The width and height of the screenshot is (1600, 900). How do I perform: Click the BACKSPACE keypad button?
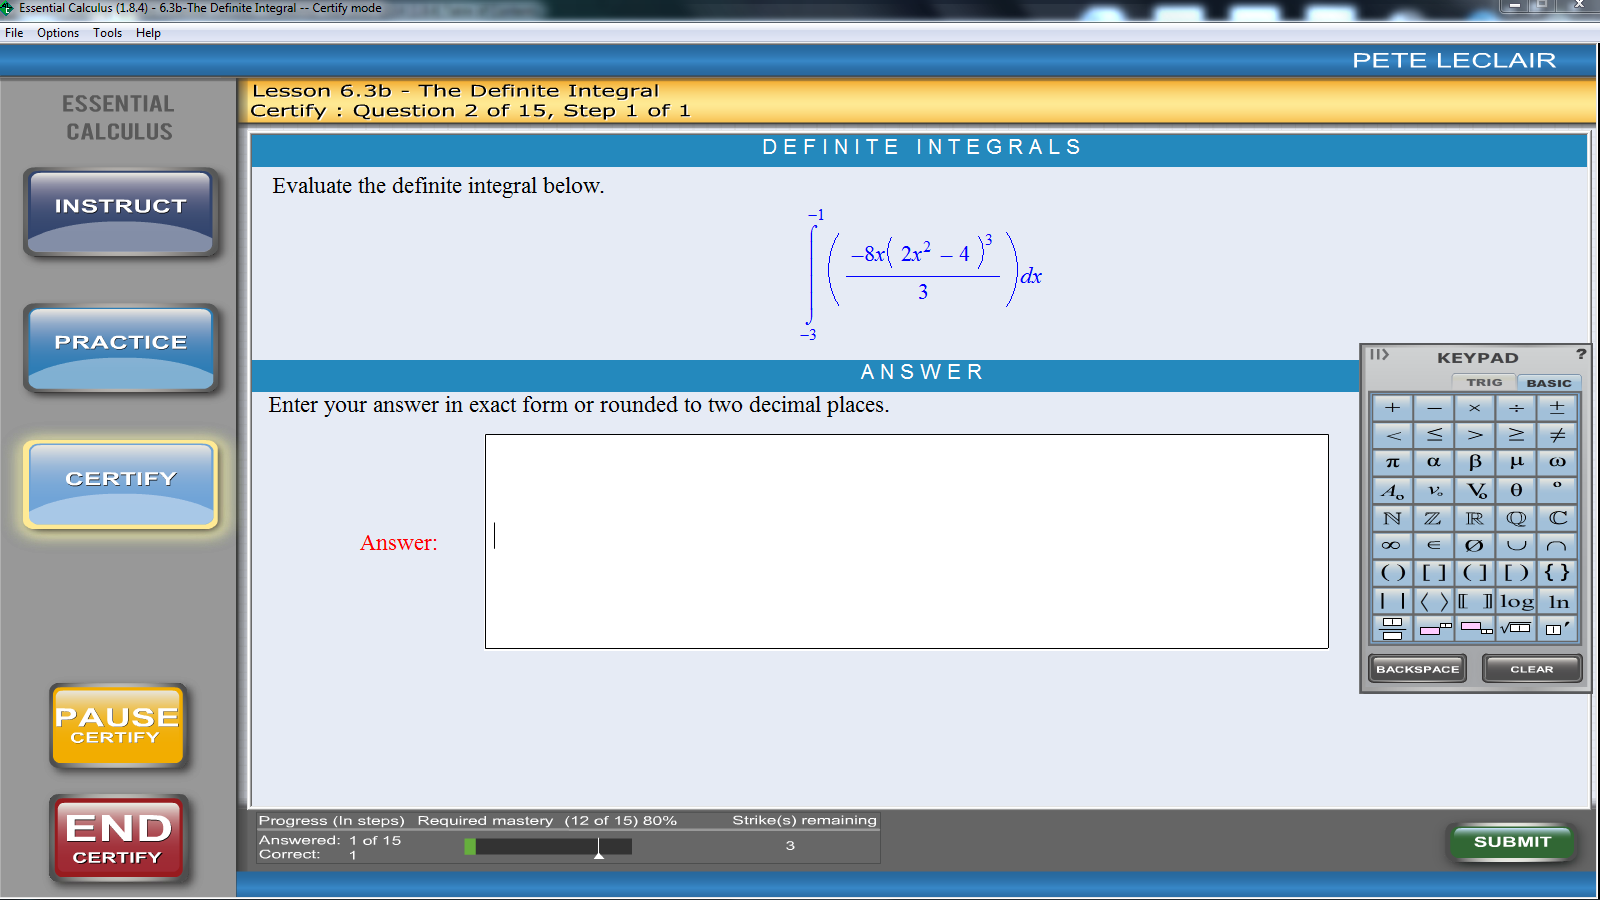click(x=1417, y=669)
